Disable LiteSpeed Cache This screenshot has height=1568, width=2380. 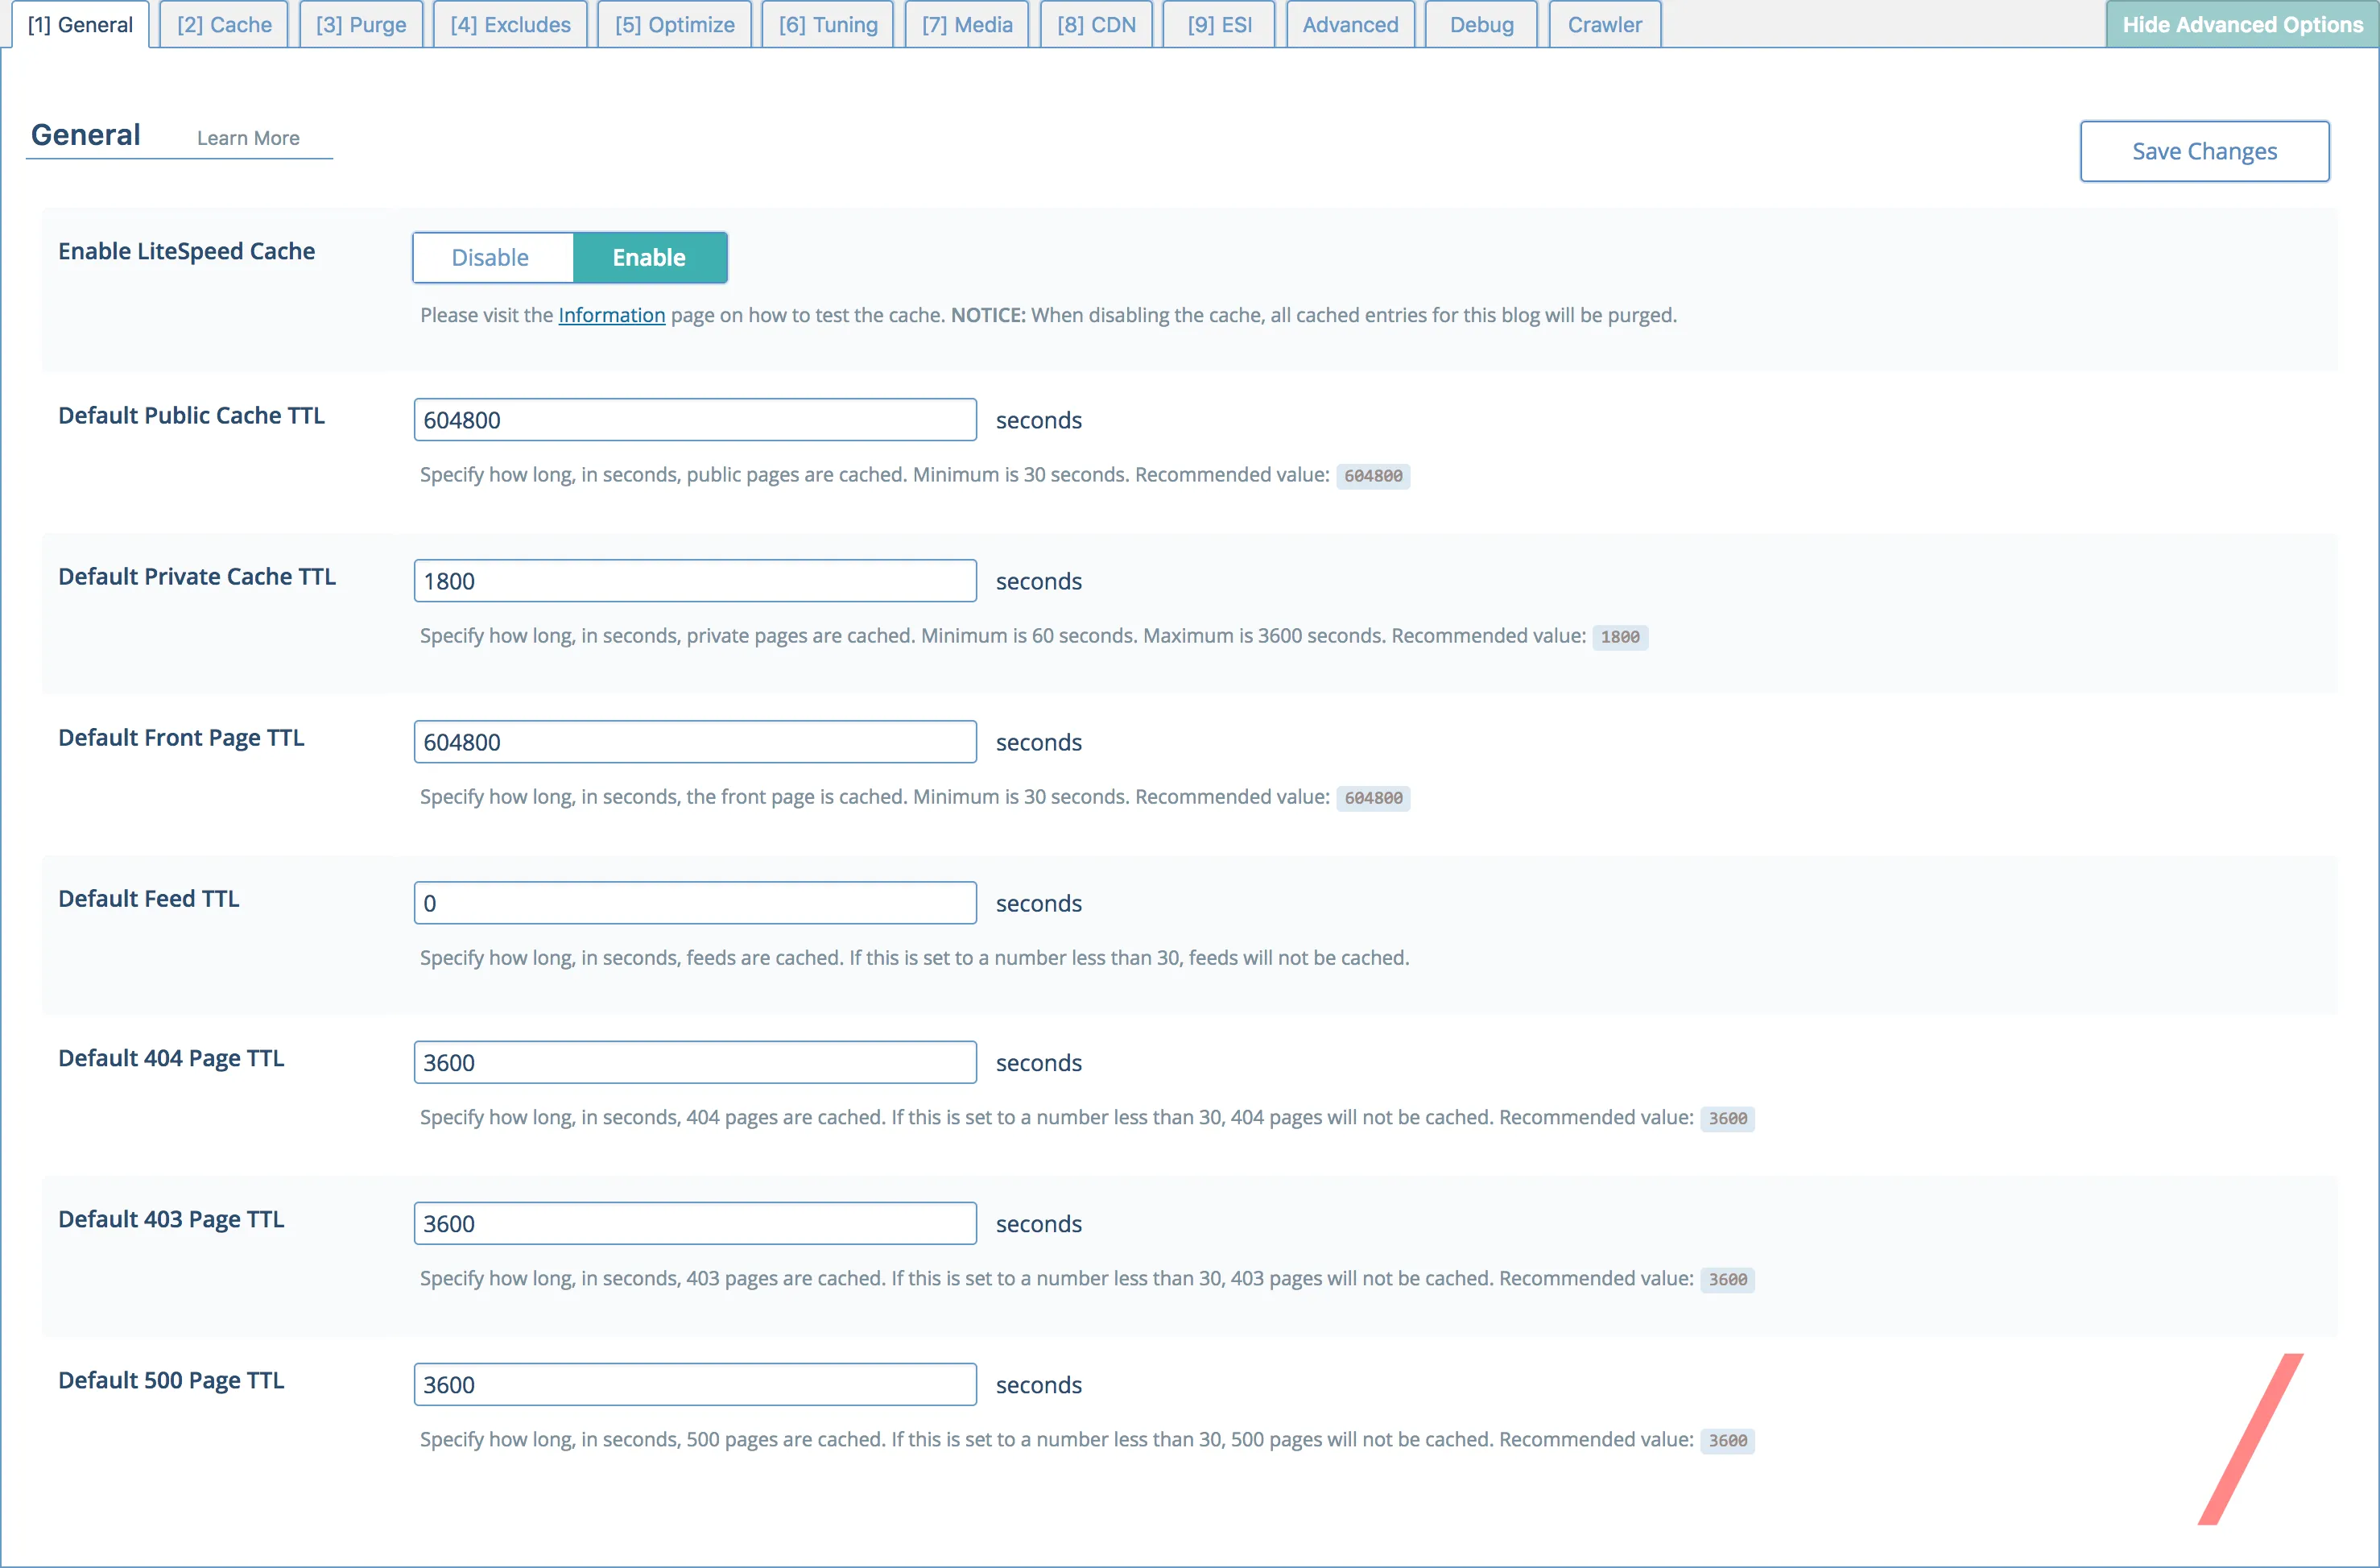pos(491,257)
